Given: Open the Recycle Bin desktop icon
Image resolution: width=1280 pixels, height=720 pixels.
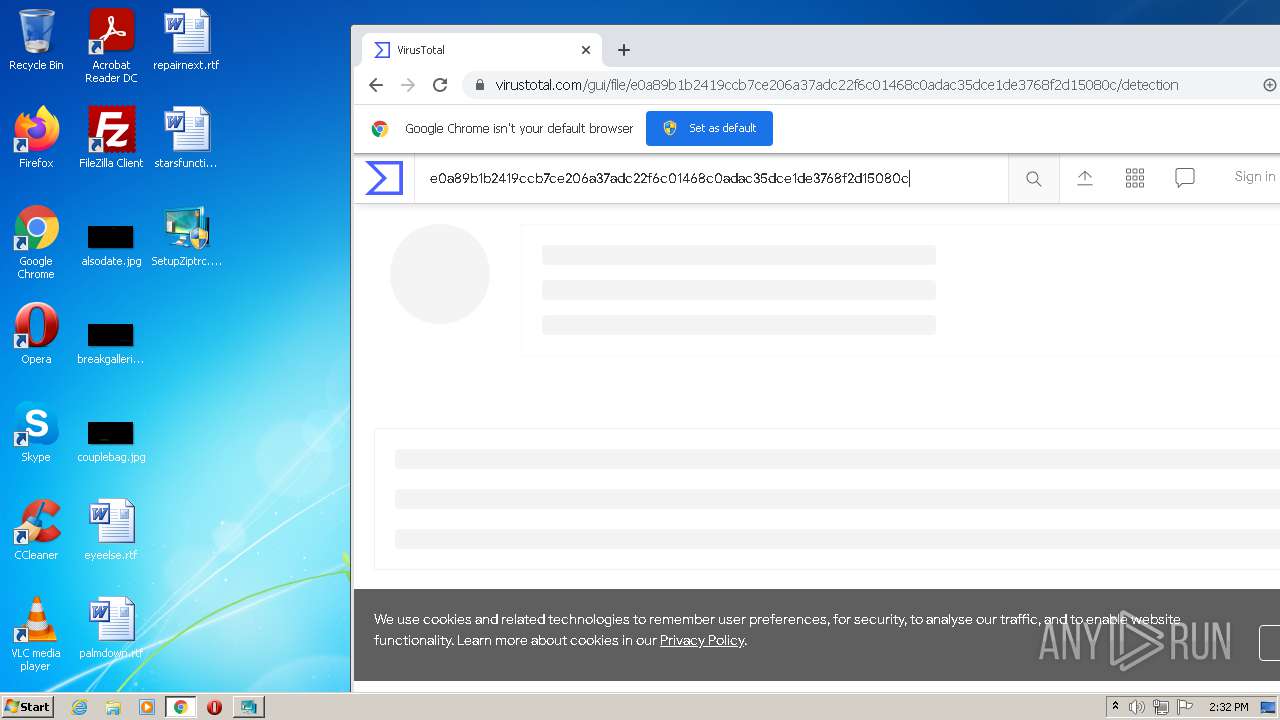Looking at the screenshot, I should (36, 40).
